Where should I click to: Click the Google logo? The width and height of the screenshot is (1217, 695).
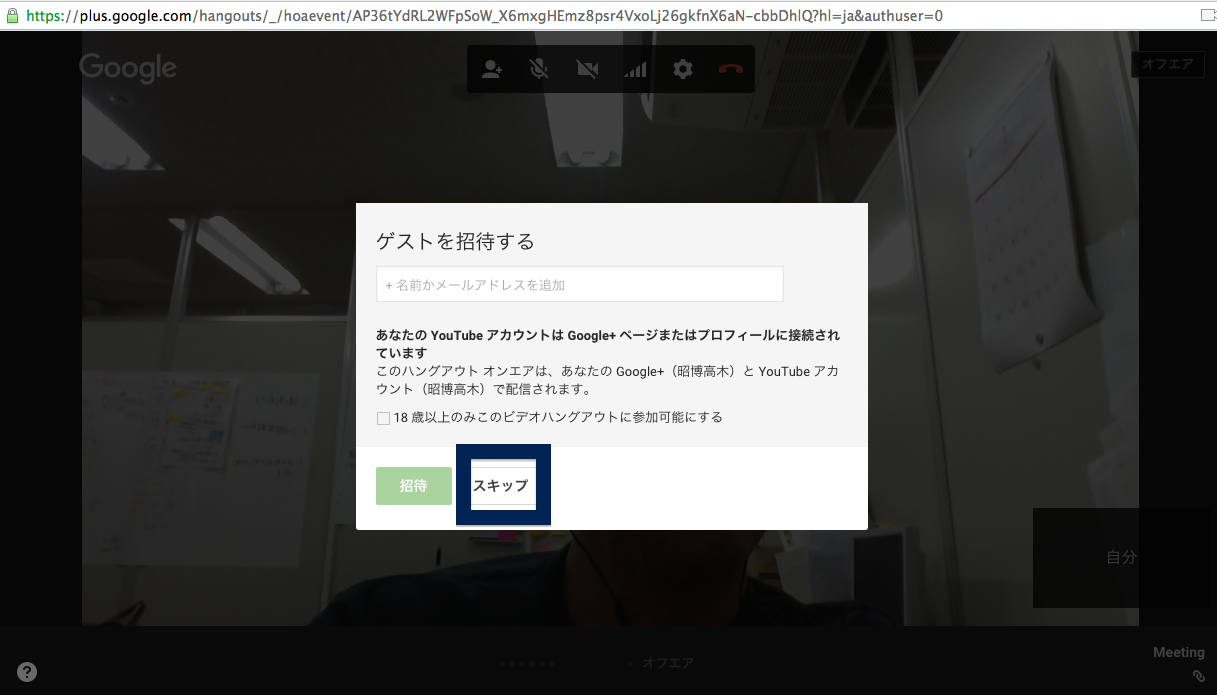coord(128,68)
